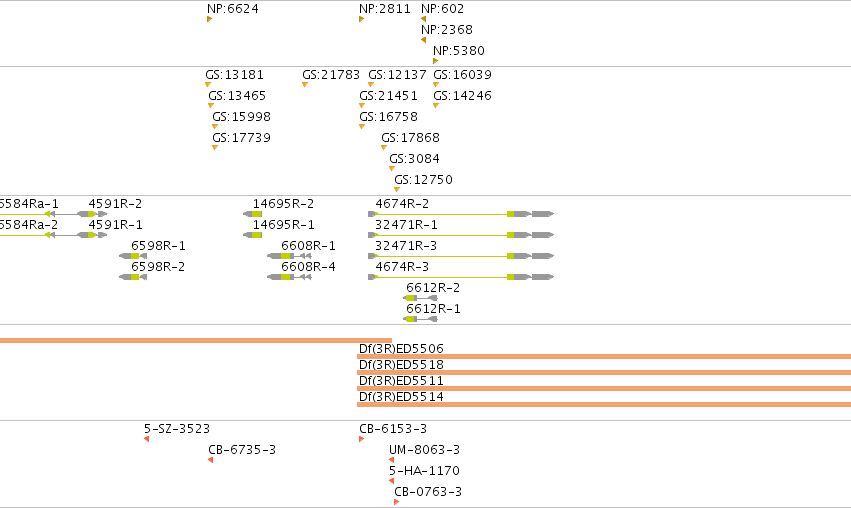Select the 14695R-2 transcript glyph
Image resolution: width=851 pixels, height=508 pixels.
pos(252,214)
